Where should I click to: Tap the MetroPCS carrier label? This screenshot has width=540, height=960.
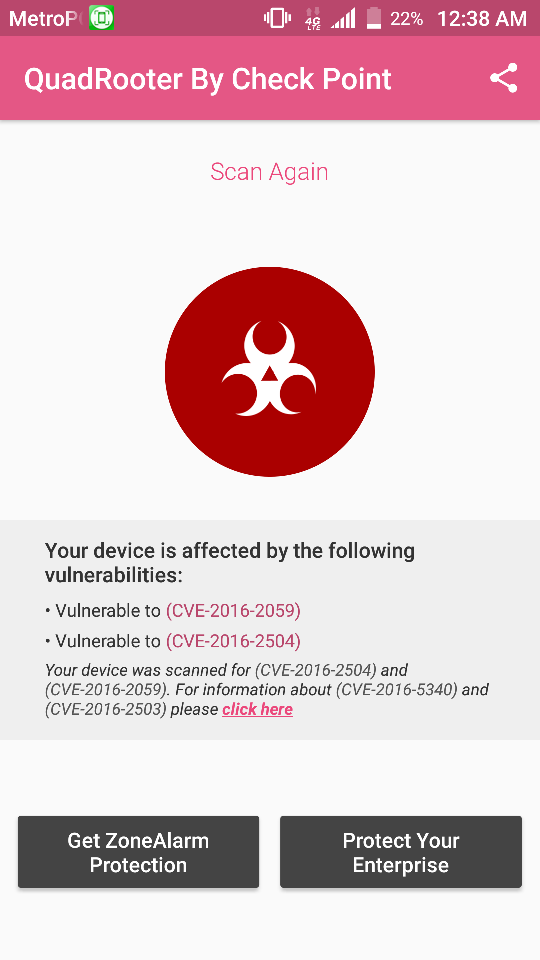45,18
